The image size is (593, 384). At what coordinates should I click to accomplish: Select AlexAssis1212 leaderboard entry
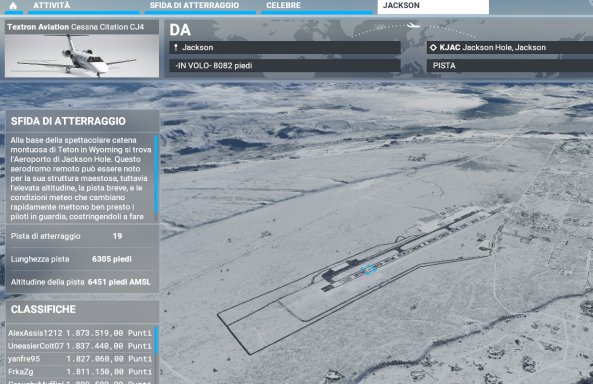coord(80,333)
